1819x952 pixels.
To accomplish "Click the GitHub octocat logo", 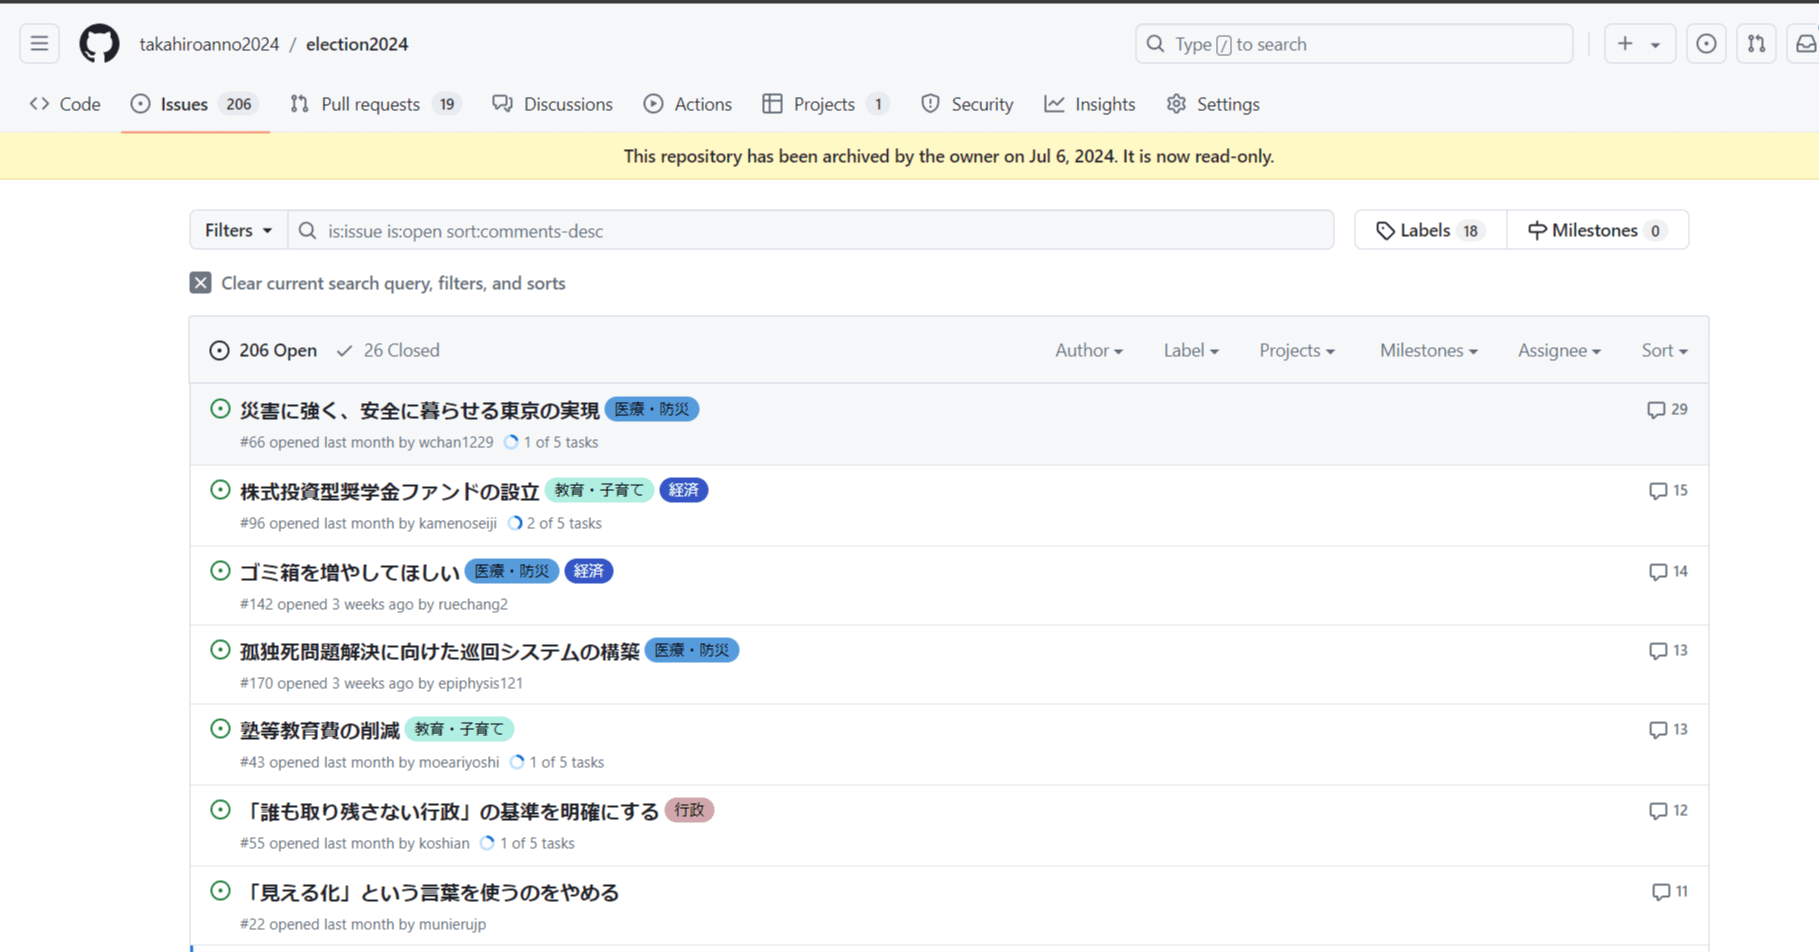I will (x=98, y=43).
